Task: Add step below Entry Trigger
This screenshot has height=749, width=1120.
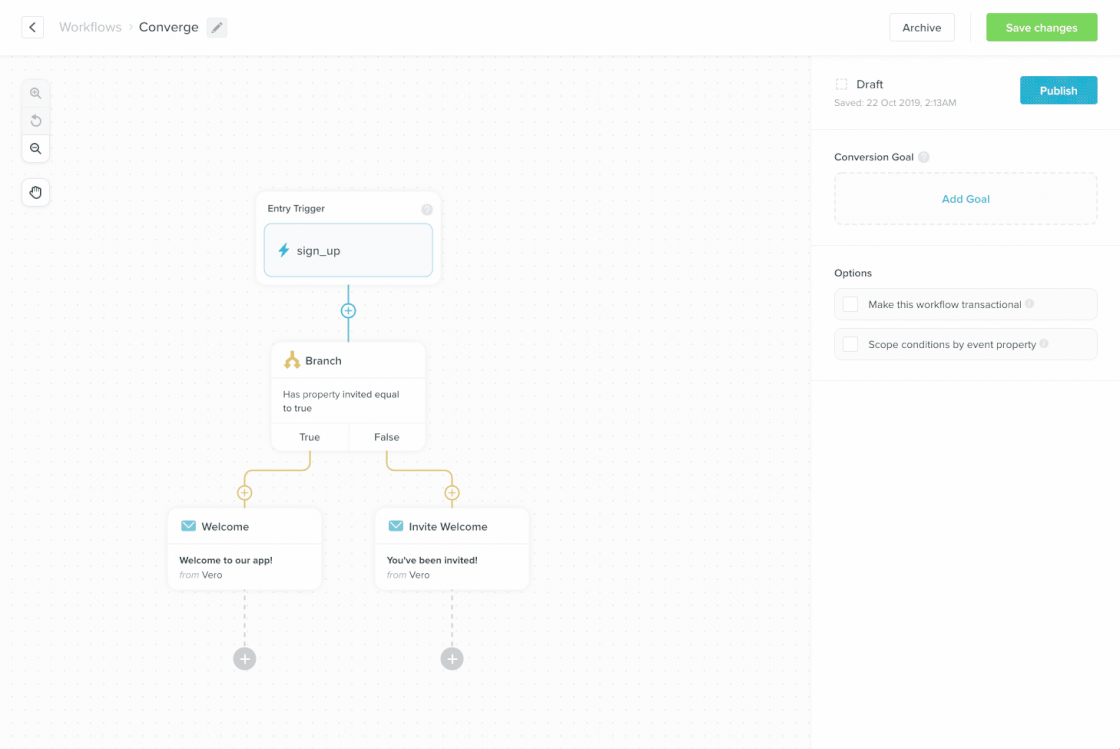Action: 348,310
